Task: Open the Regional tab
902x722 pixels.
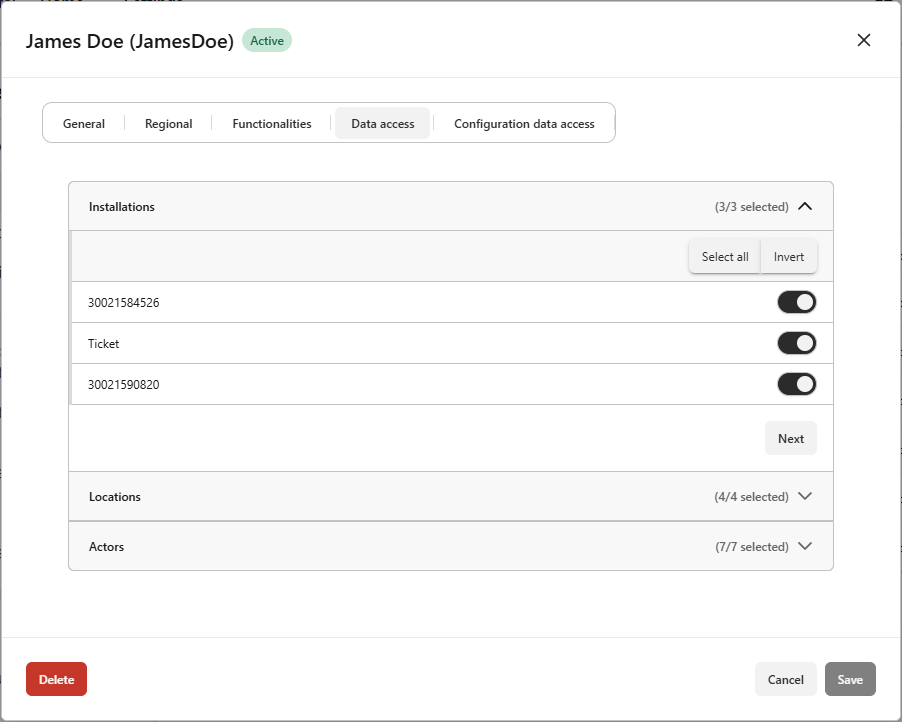Action: (168, 124)
